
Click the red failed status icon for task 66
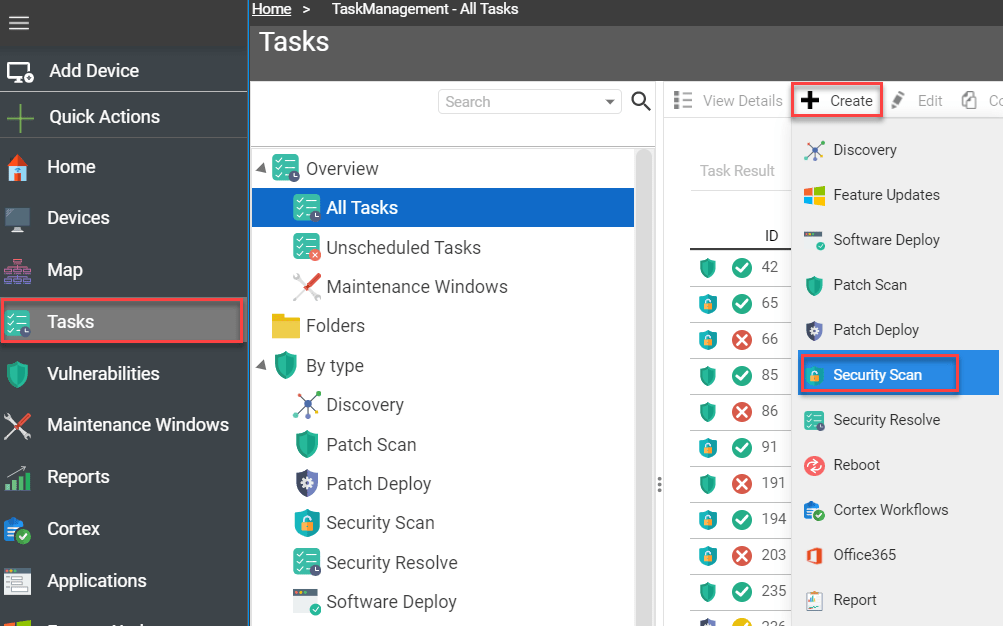[742, 340]
